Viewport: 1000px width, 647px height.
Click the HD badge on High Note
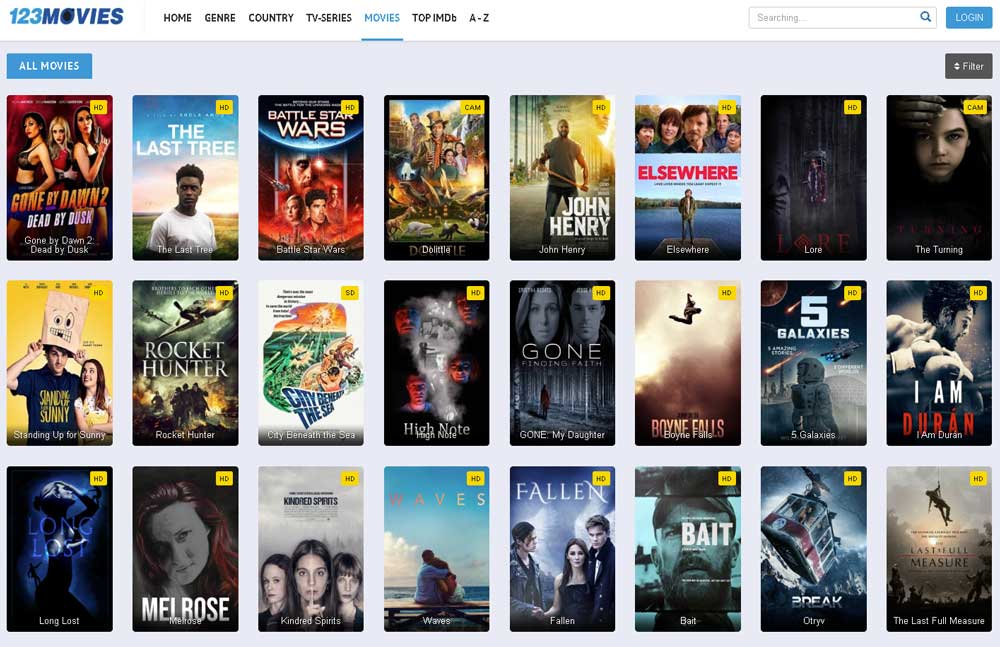coord(475,293)
